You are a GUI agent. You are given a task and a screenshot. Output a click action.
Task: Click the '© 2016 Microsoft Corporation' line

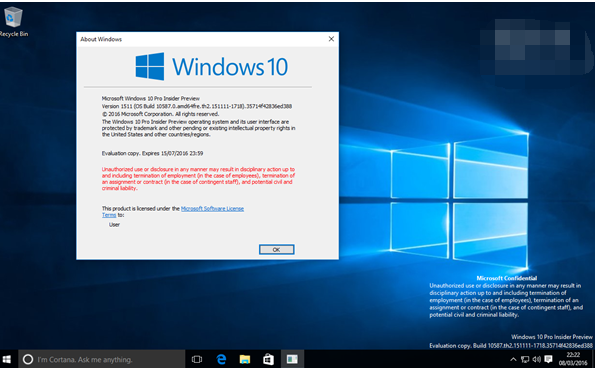tap(160, 114)
